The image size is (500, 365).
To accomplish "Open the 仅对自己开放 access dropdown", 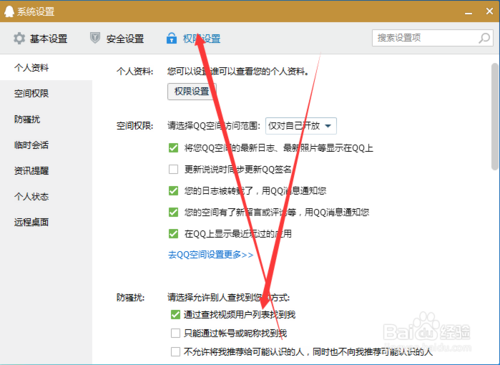I will [x=301, y=126].
